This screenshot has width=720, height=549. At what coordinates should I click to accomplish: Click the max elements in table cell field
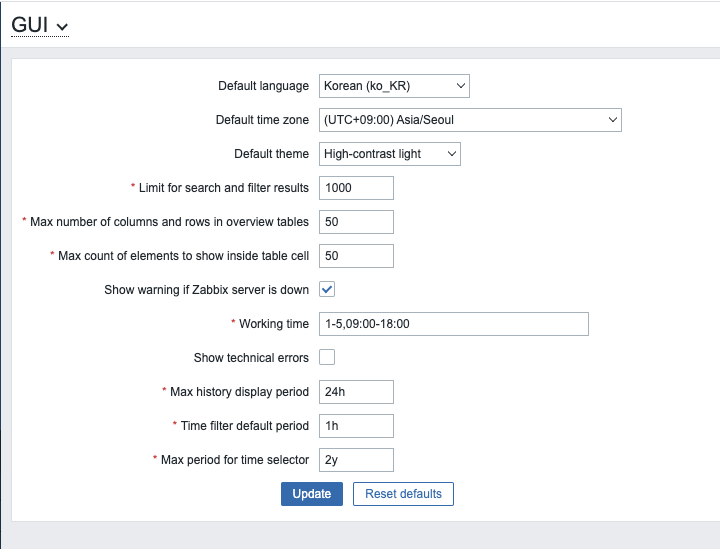(356, 256)
